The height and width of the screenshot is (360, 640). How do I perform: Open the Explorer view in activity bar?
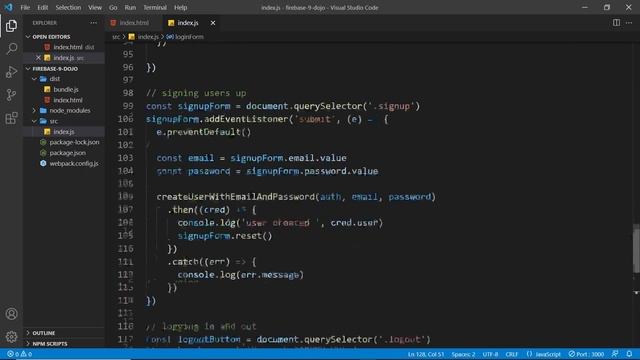[x=11, y=26]
